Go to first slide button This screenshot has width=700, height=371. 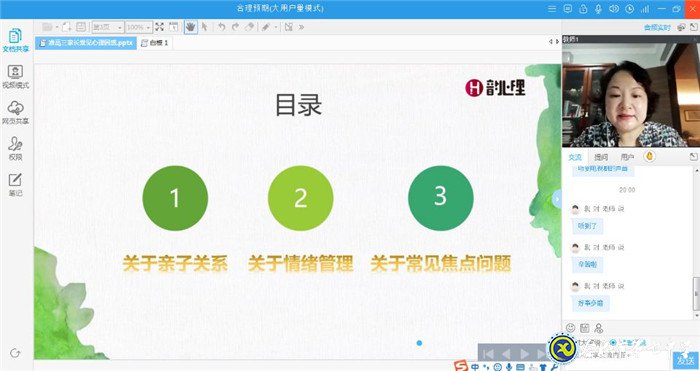point(488,354)
